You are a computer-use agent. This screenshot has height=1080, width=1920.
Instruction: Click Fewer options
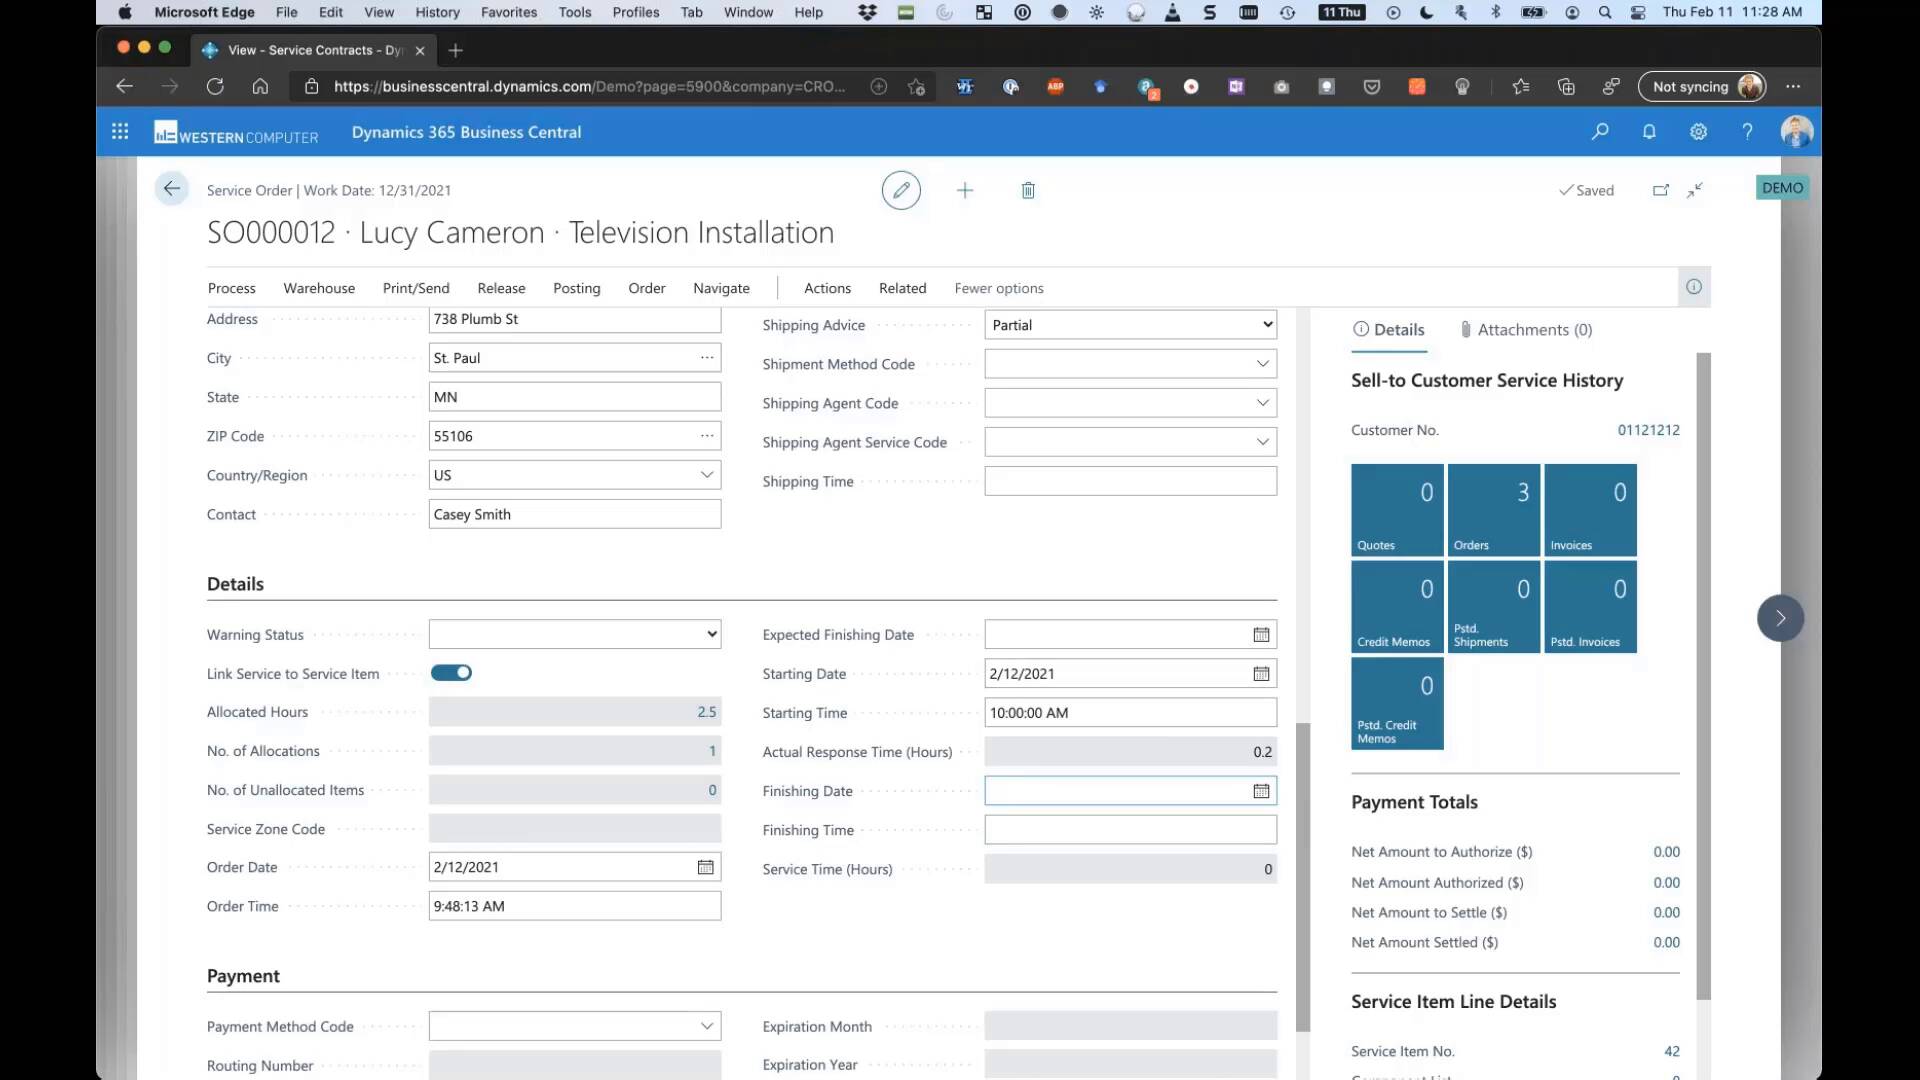click(x=999, y=288)
